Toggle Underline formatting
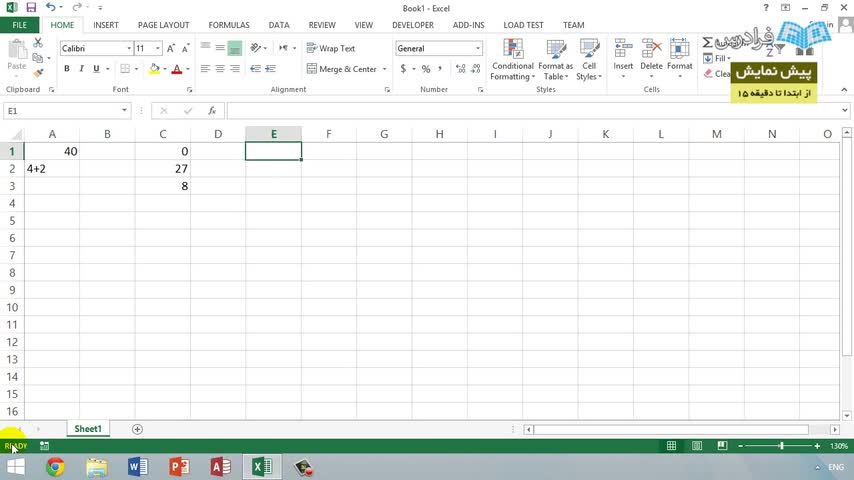Screen dimensions: 854x480 click(96, 69)
